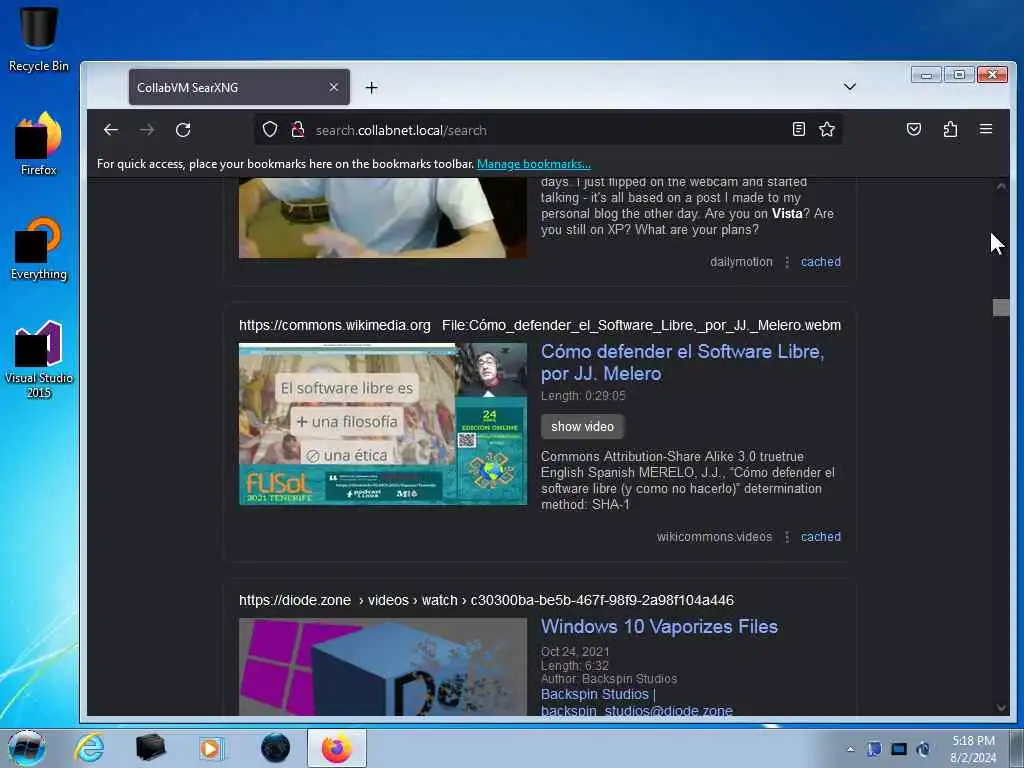
Task: Open the clock showing 5:18 PM
Action: pyautogui.click(x=973, y=749)
